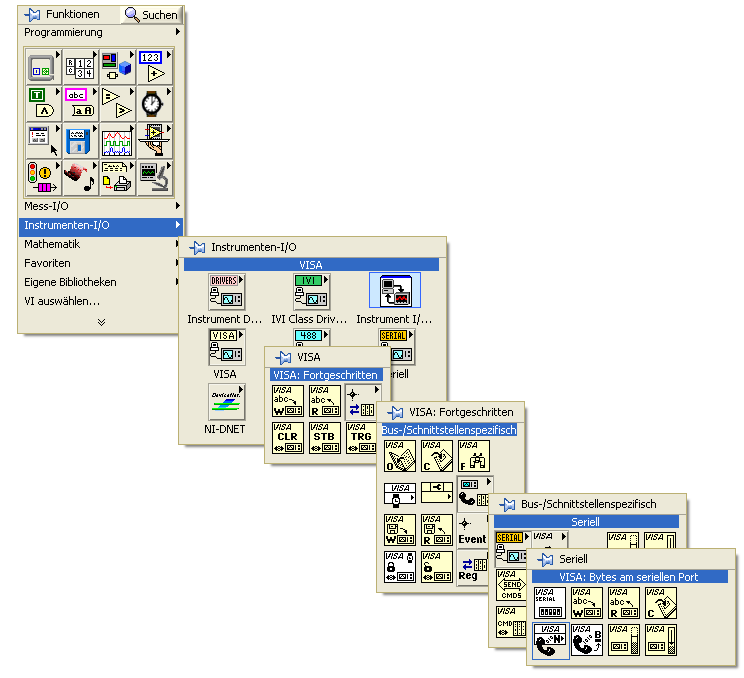744x678 pixels.
Task: Open the VISA property node subpalette icon
Action: (x=437, y=493)
